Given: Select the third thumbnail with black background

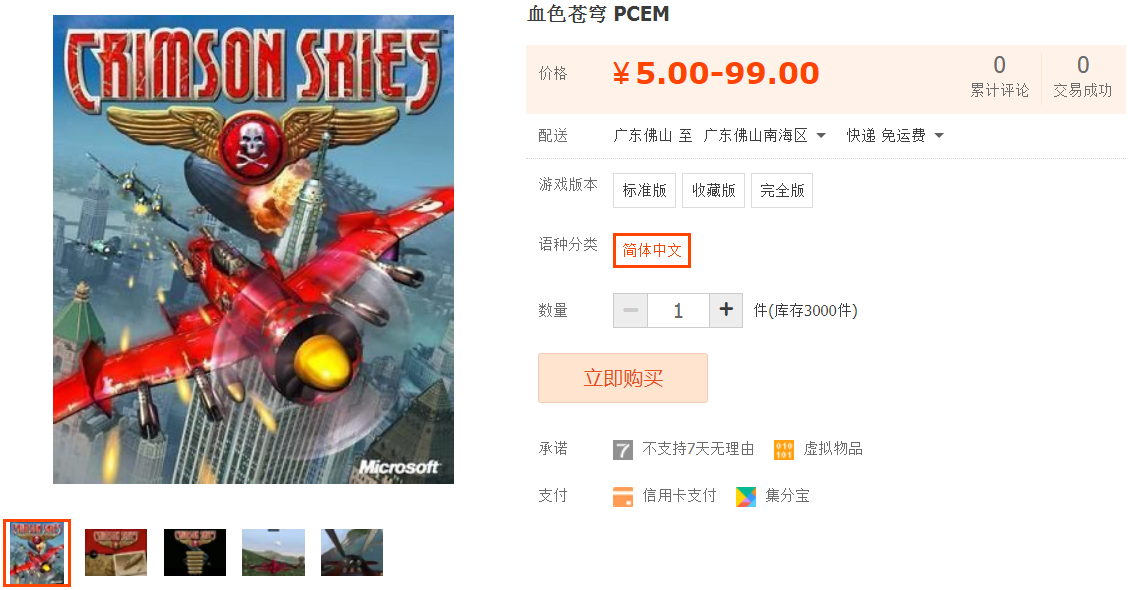Looking at the screenshot, I should 195,553.
